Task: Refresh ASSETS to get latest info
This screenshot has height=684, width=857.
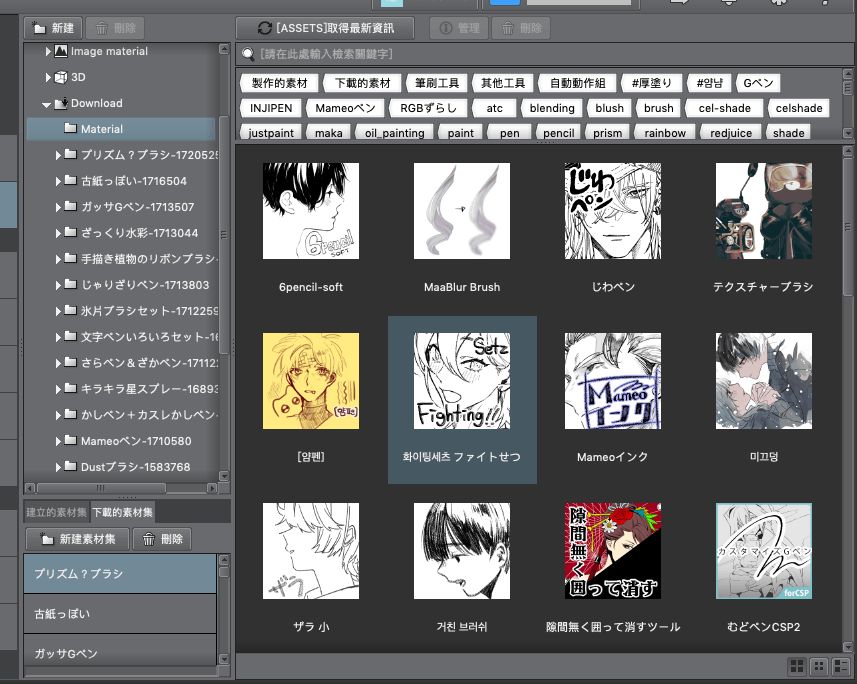Action: coord(326,29)
